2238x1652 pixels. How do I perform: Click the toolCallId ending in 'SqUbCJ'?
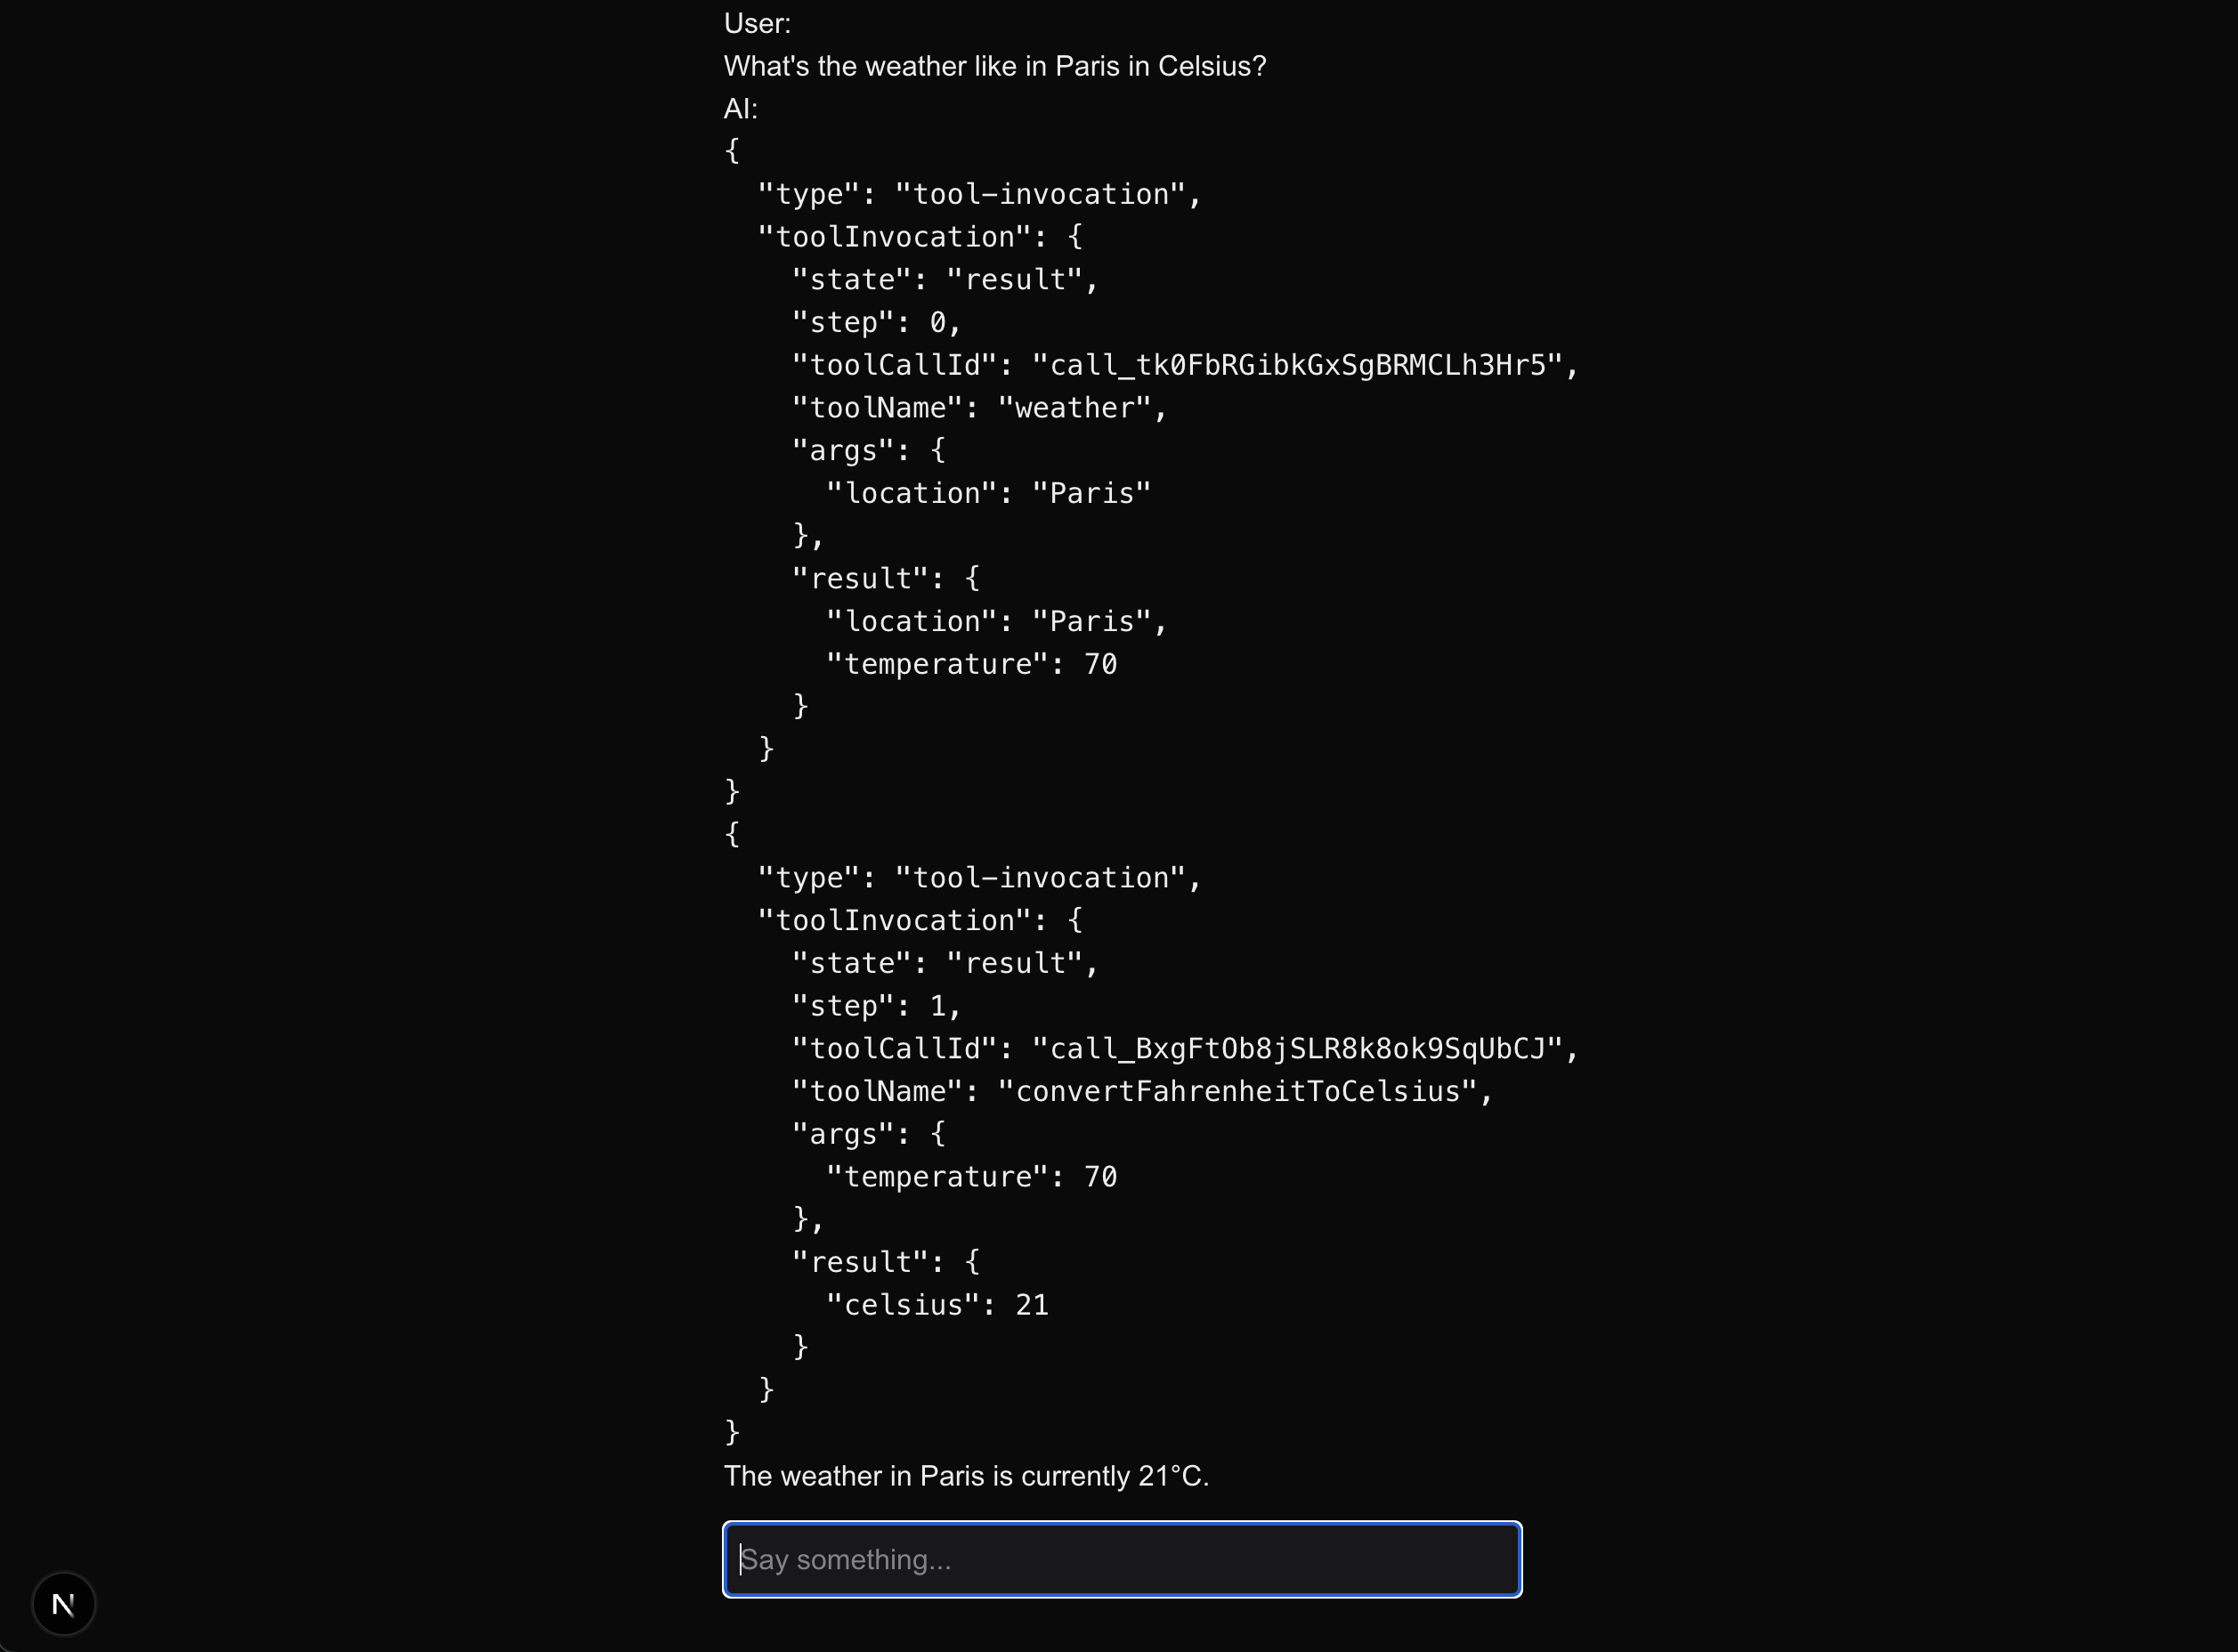click(1184, 1048)
